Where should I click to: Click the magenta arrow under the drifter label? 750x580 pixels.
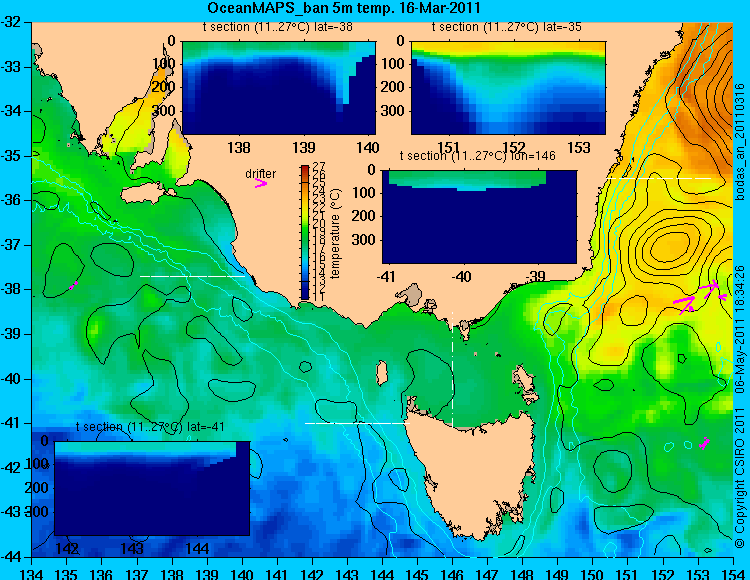pyautogui.click(x=261, y=184)
